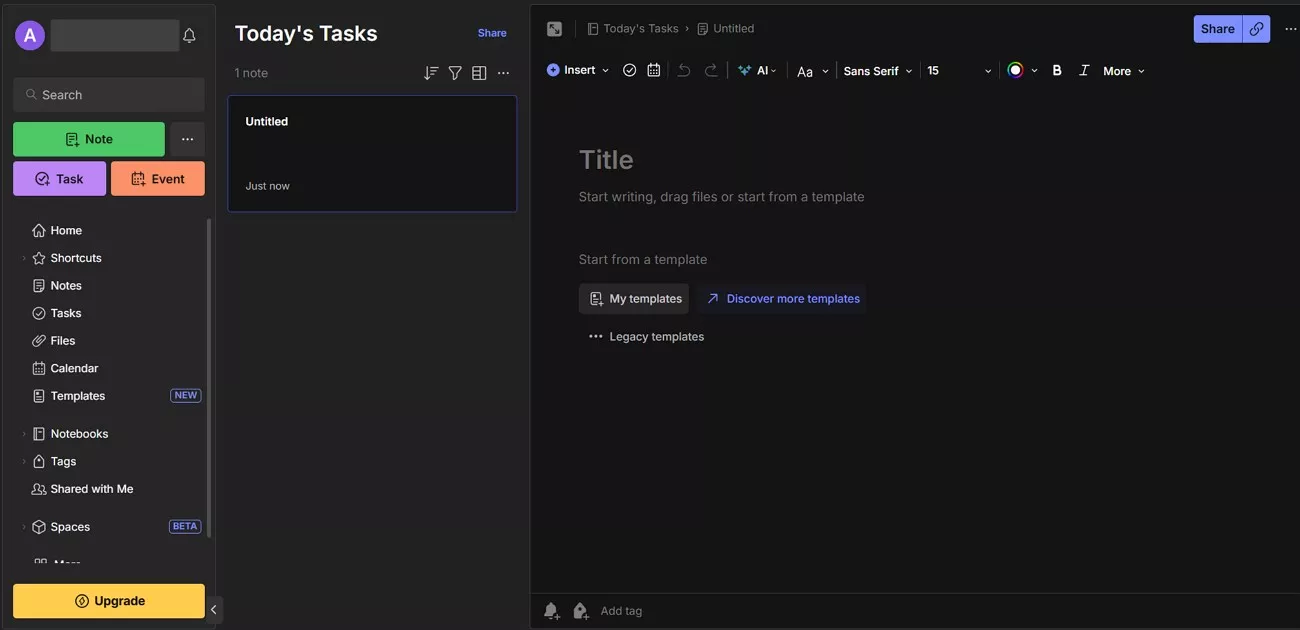Go to Templates in the sidebar
Screen dimensions: 1300x630
pyautogui.click(x=77, y=396)
